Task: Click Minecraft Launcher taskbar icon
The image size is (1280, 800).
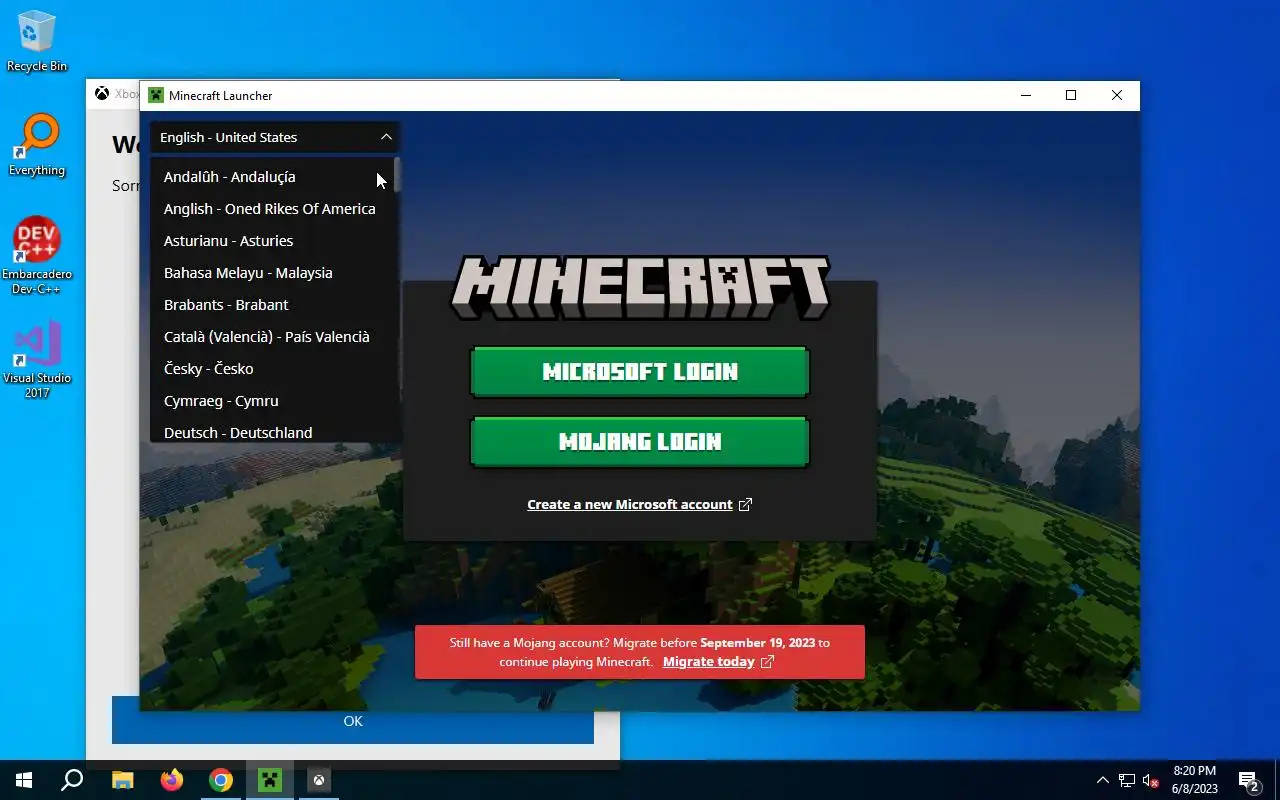Action: pyautogui.click(x=270, y=780)
